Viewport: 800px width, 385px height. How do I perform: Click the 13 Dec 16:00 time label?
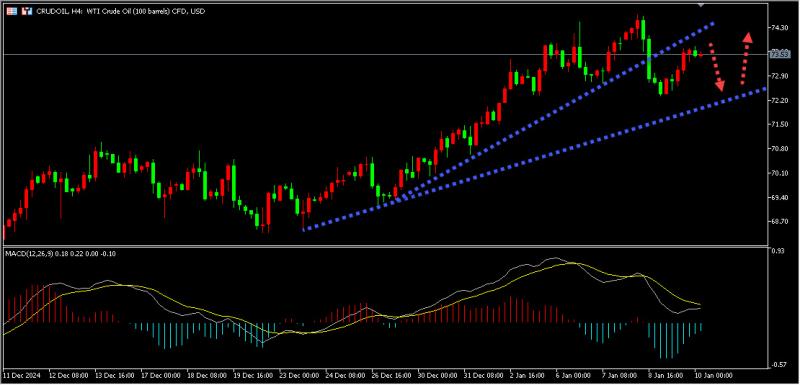coord(115,374)
